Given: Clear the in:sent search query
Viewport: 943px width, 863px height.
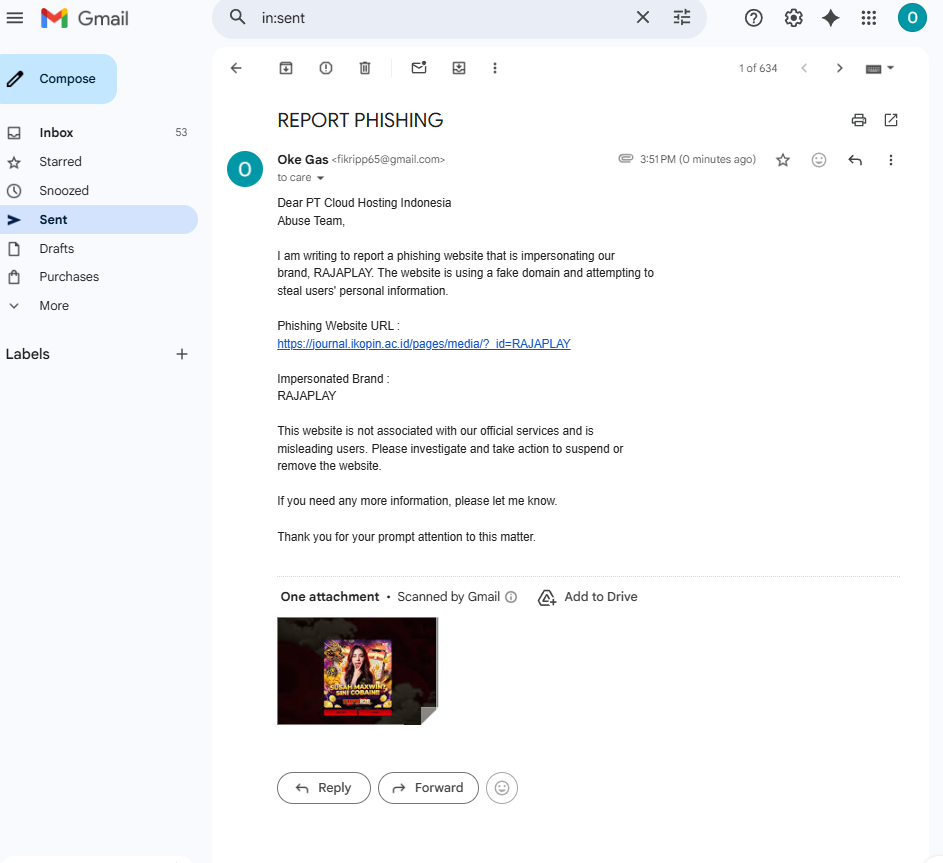Looking at the screenshot, I should [642, 17].
